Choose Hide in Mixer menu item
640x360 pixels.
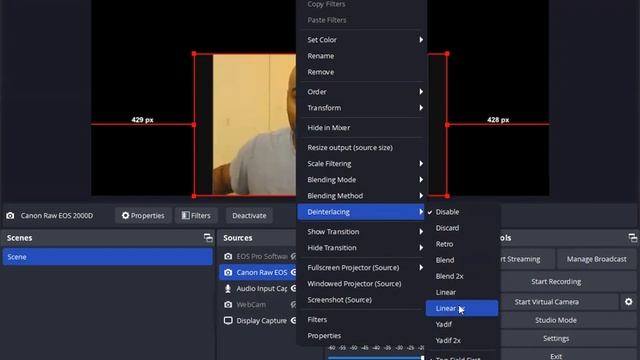361,128
